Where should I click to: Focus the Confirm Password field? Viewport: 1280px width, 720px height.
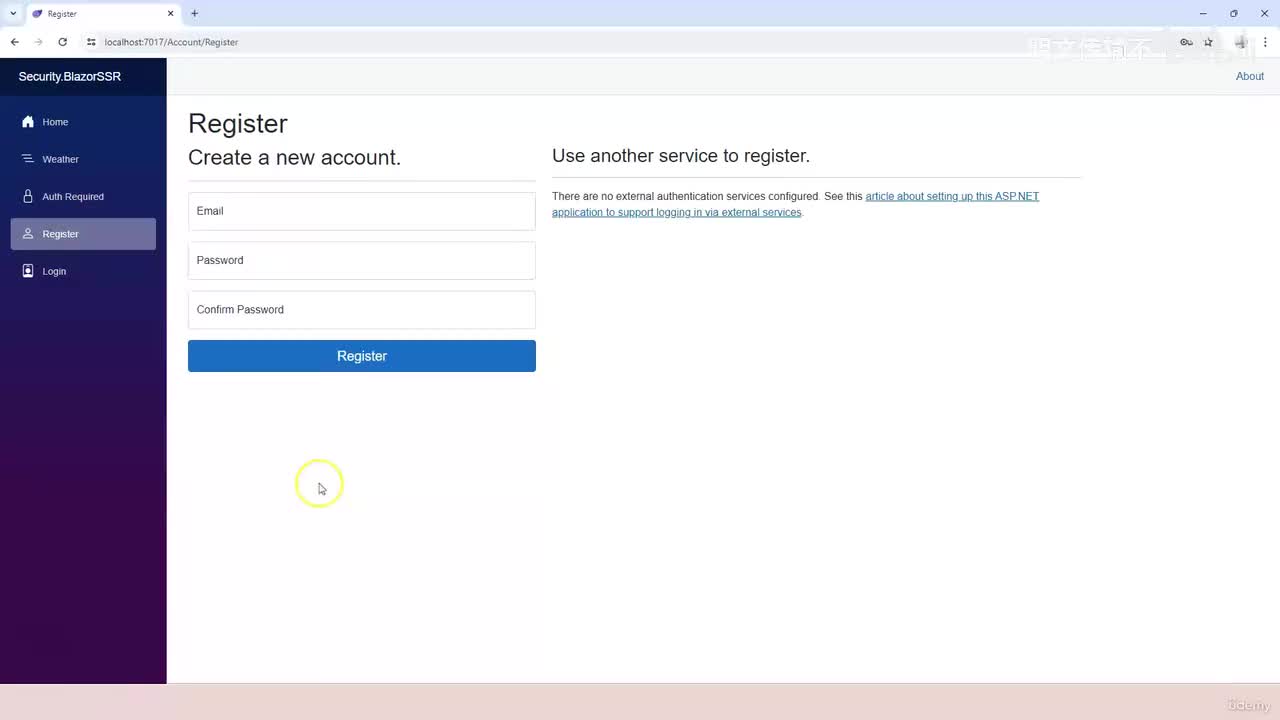pyautogui.click(x=362, y=310)
